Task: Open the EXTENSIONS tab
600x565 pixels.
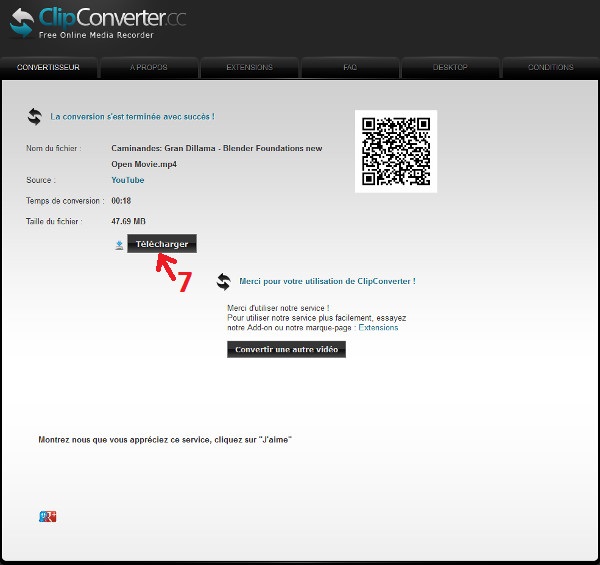Action: 249,68
